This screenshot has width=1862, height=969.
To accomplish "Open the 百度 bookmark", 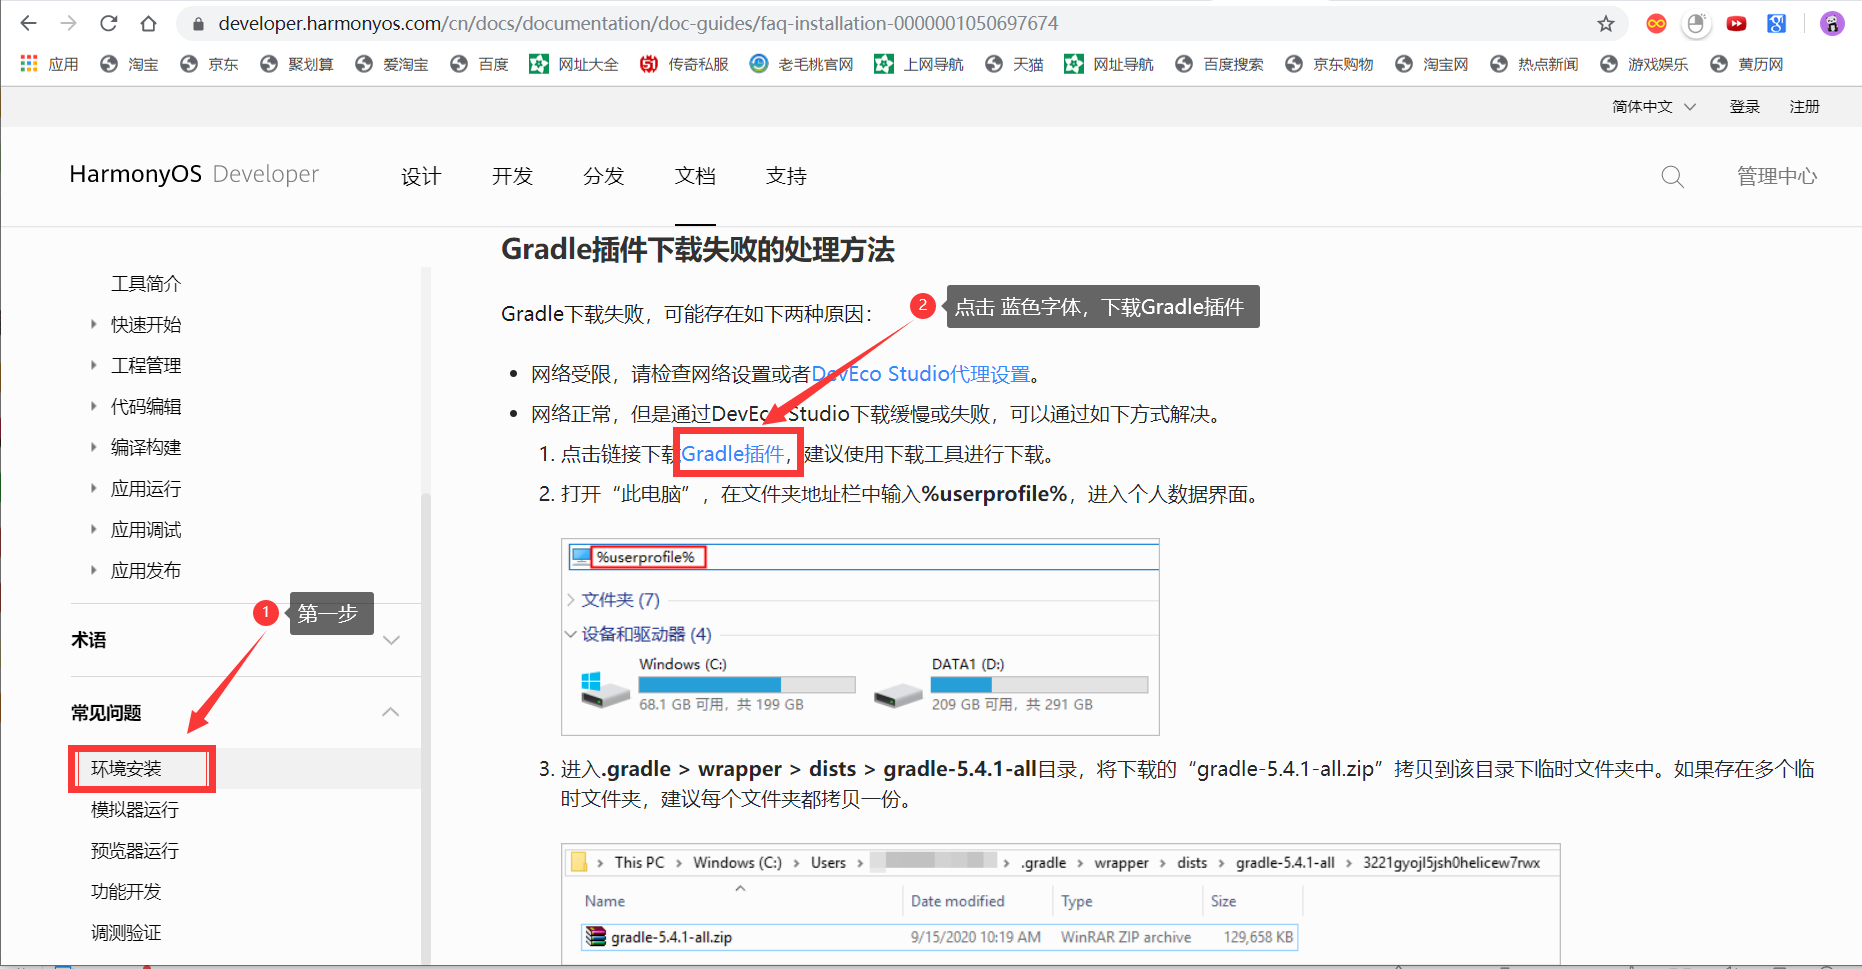I will [479, 64].
